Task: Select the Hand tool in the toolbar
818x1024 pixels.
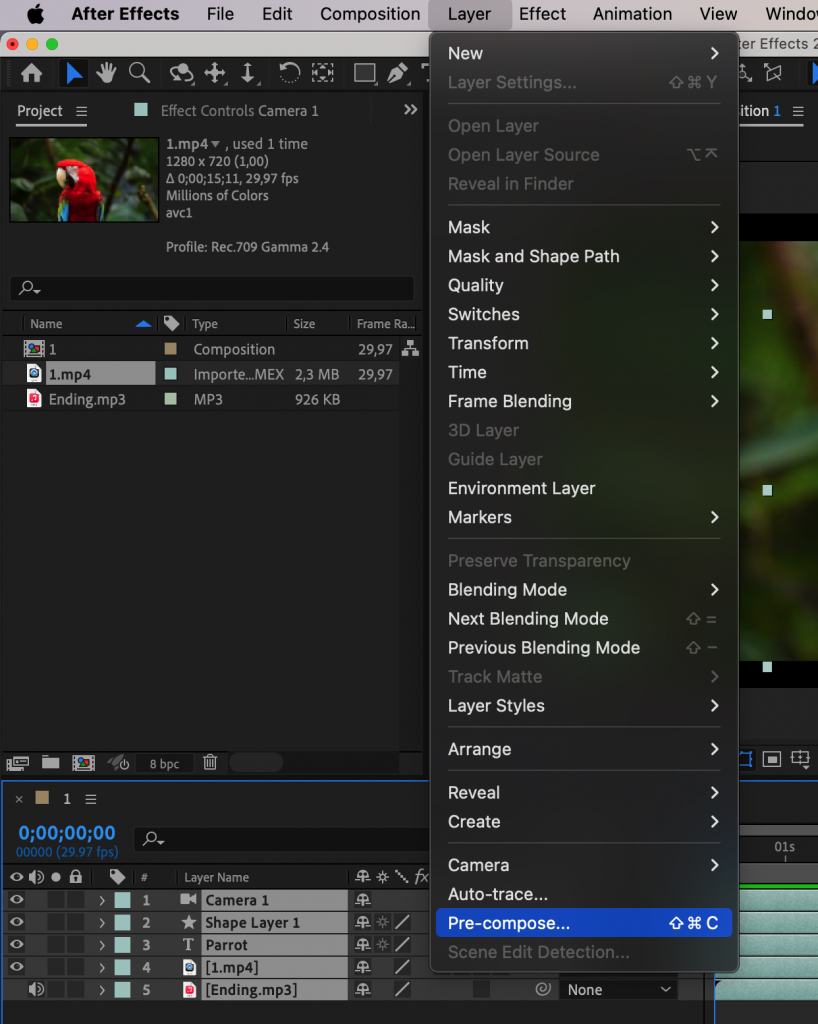Action: click(105, 73)
